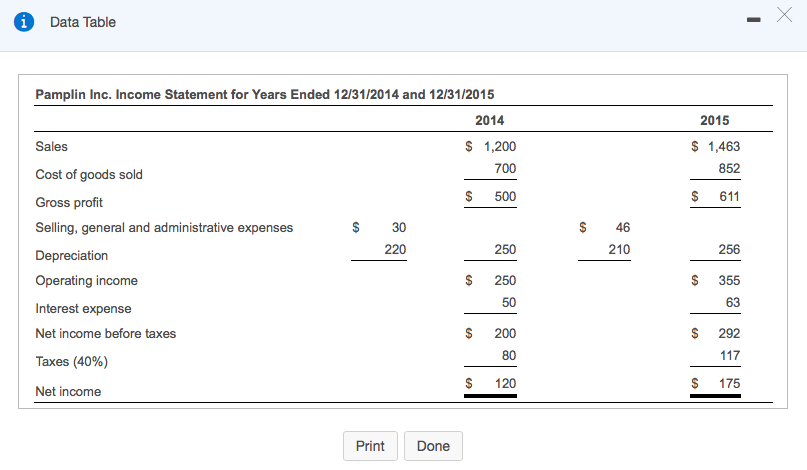
Task: Click the 2014 gross profit value 500
Action: pyautogui.click(x=505, y=197)
